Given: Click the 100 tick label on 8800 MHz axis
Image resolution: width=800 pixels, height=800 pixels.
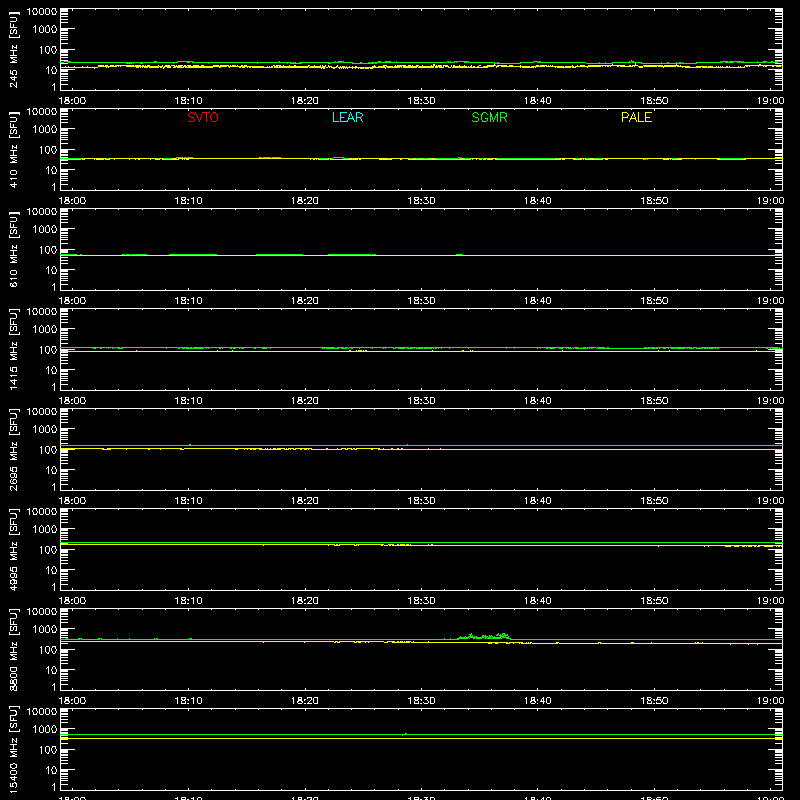Looking at the screenshot, I should pos(48,650).
